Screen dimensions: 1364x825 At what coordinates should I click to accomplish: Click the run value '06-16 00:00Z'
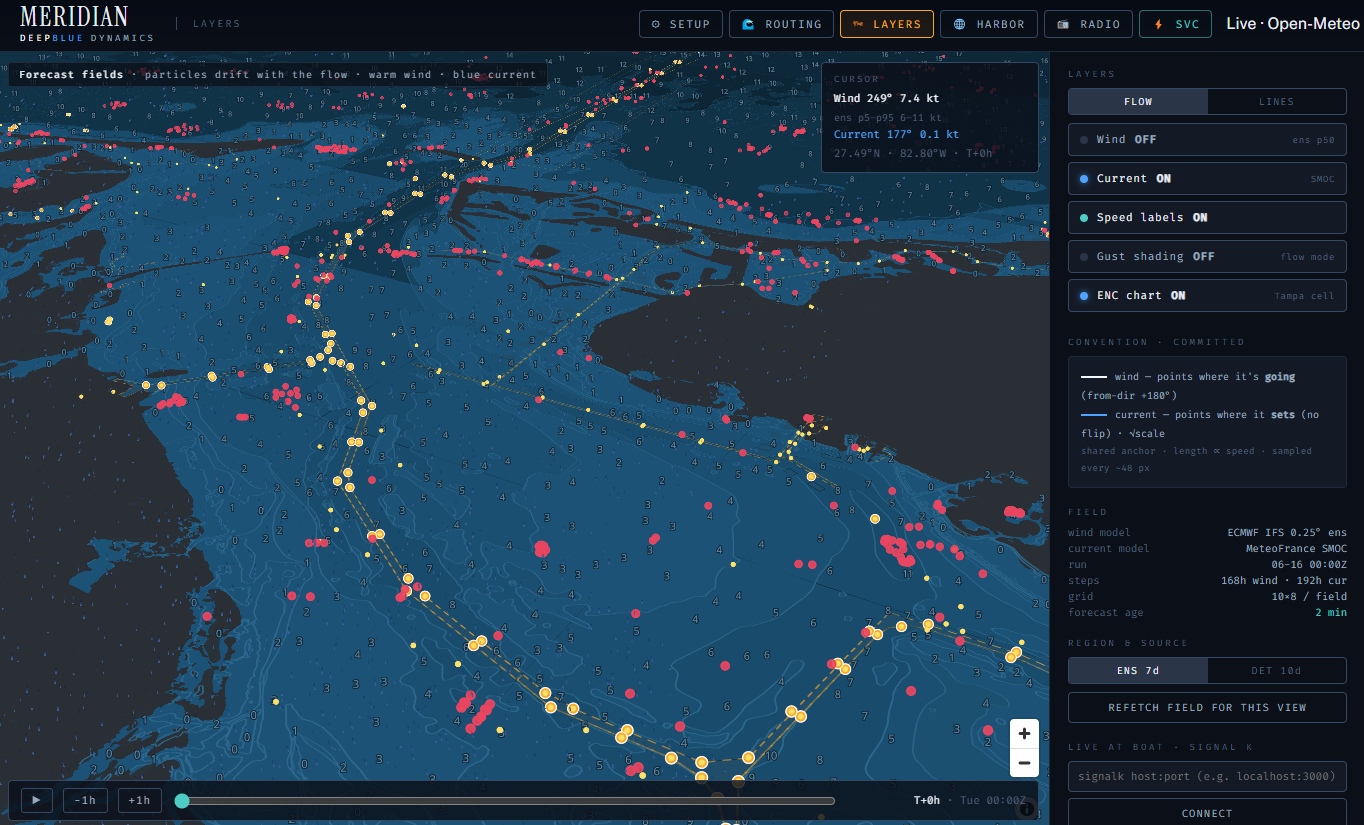[1308, 565]
